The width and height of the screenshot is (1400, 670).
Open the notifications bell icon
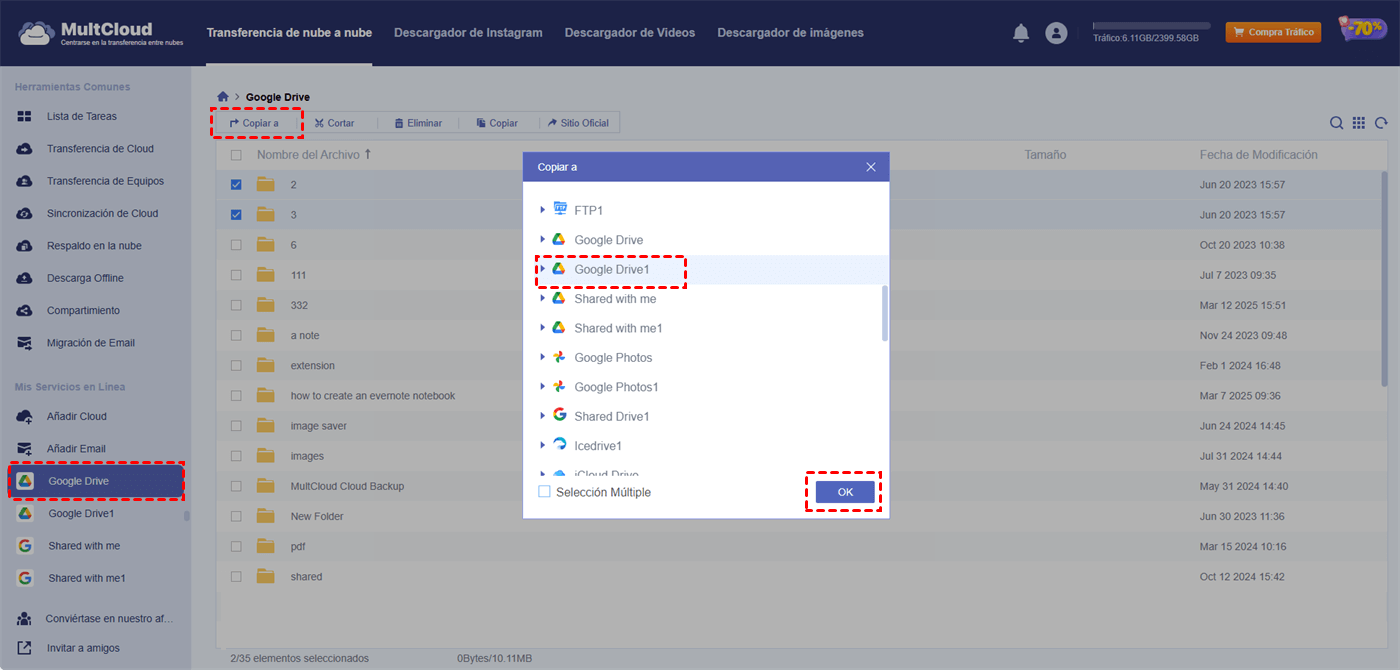[1021, 33]
